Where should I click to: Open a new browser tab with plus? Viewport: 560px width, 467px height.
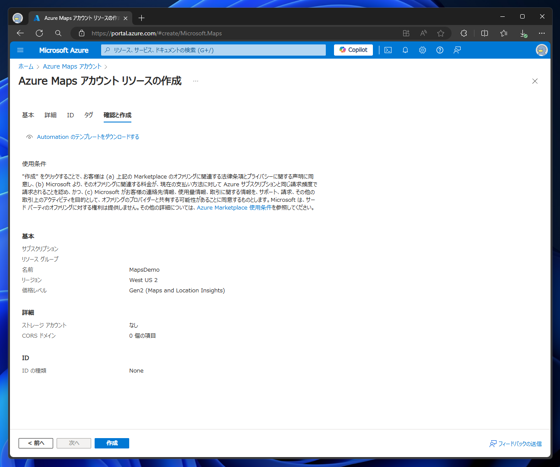click(141, 18)
